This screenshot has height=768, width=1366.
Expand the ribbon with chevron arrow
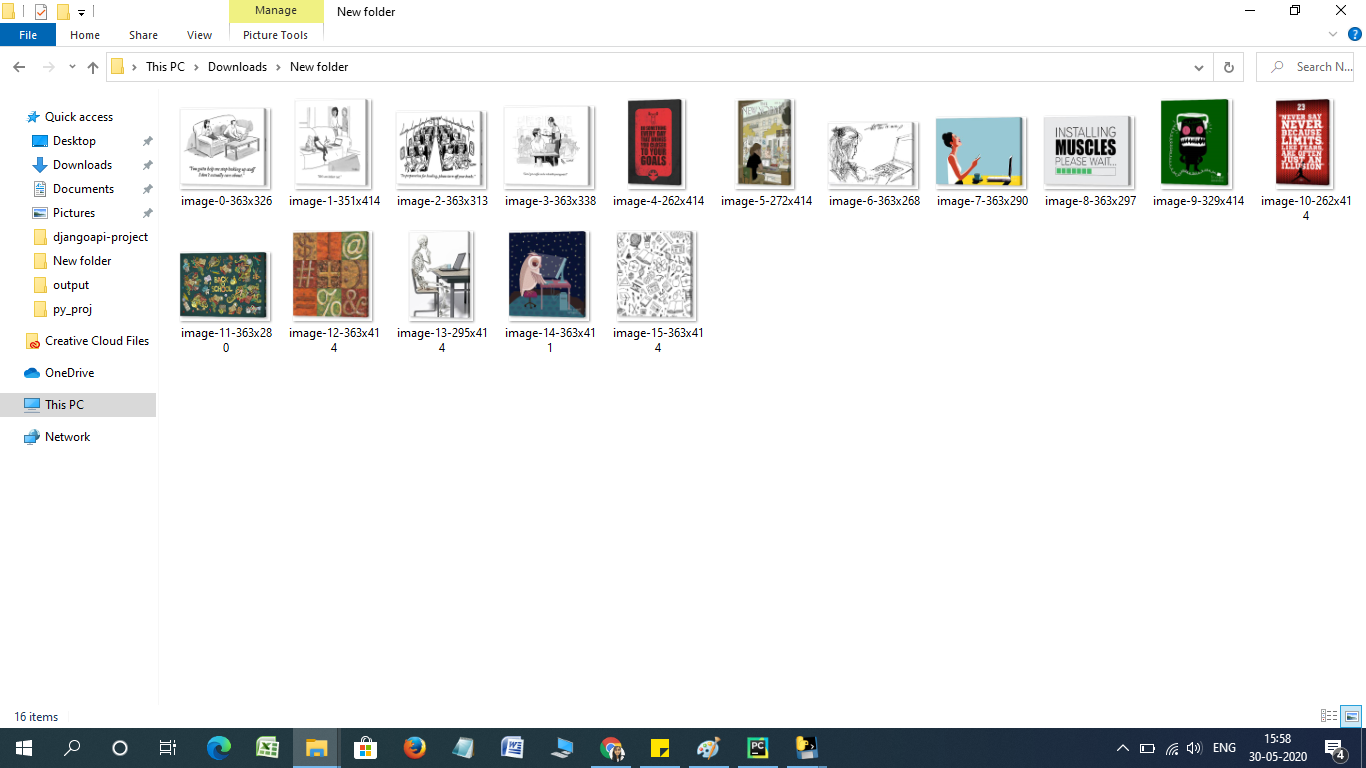(x=1333, y=34)
